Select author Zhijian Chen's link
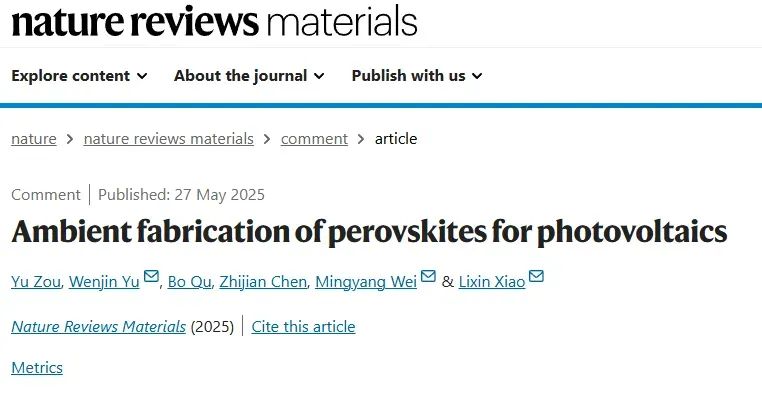The width and height of the screenshot is (762, 402). (x=263, y=281)
